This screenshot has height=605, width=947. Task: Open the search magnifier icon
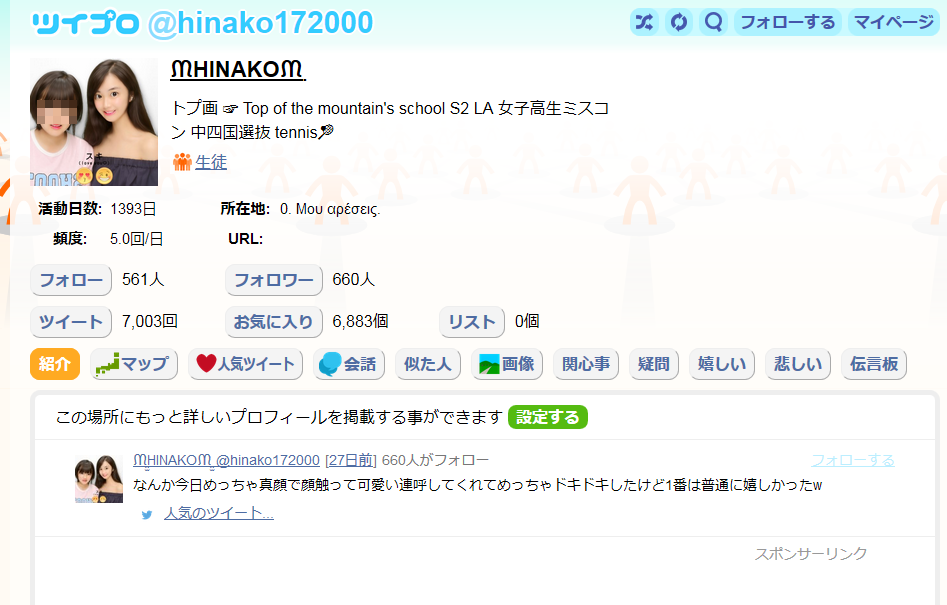tap(713, 22)
